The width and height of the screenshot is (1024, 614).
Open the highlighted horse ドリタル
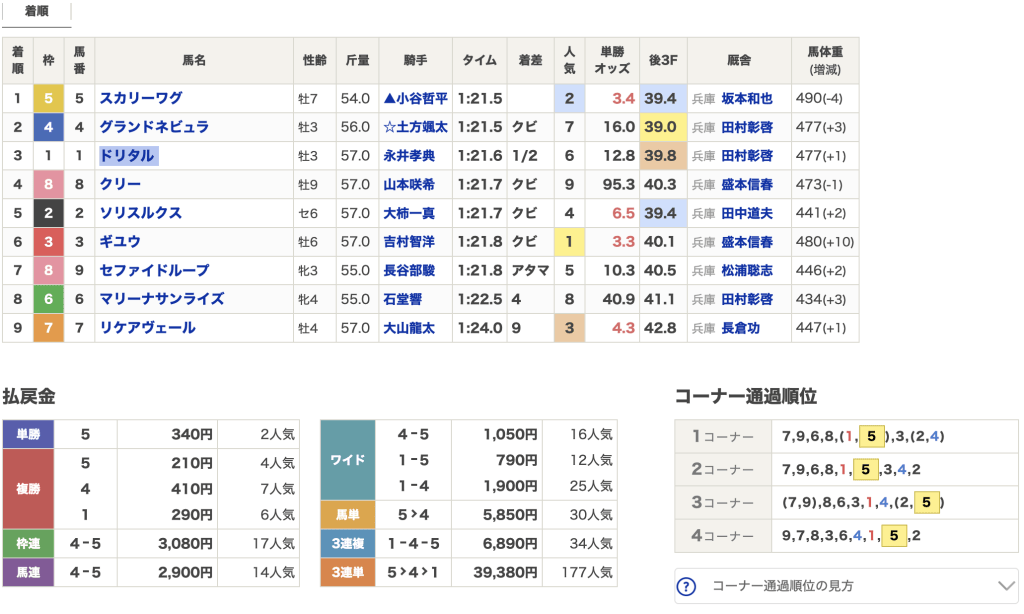pos(128,156)
